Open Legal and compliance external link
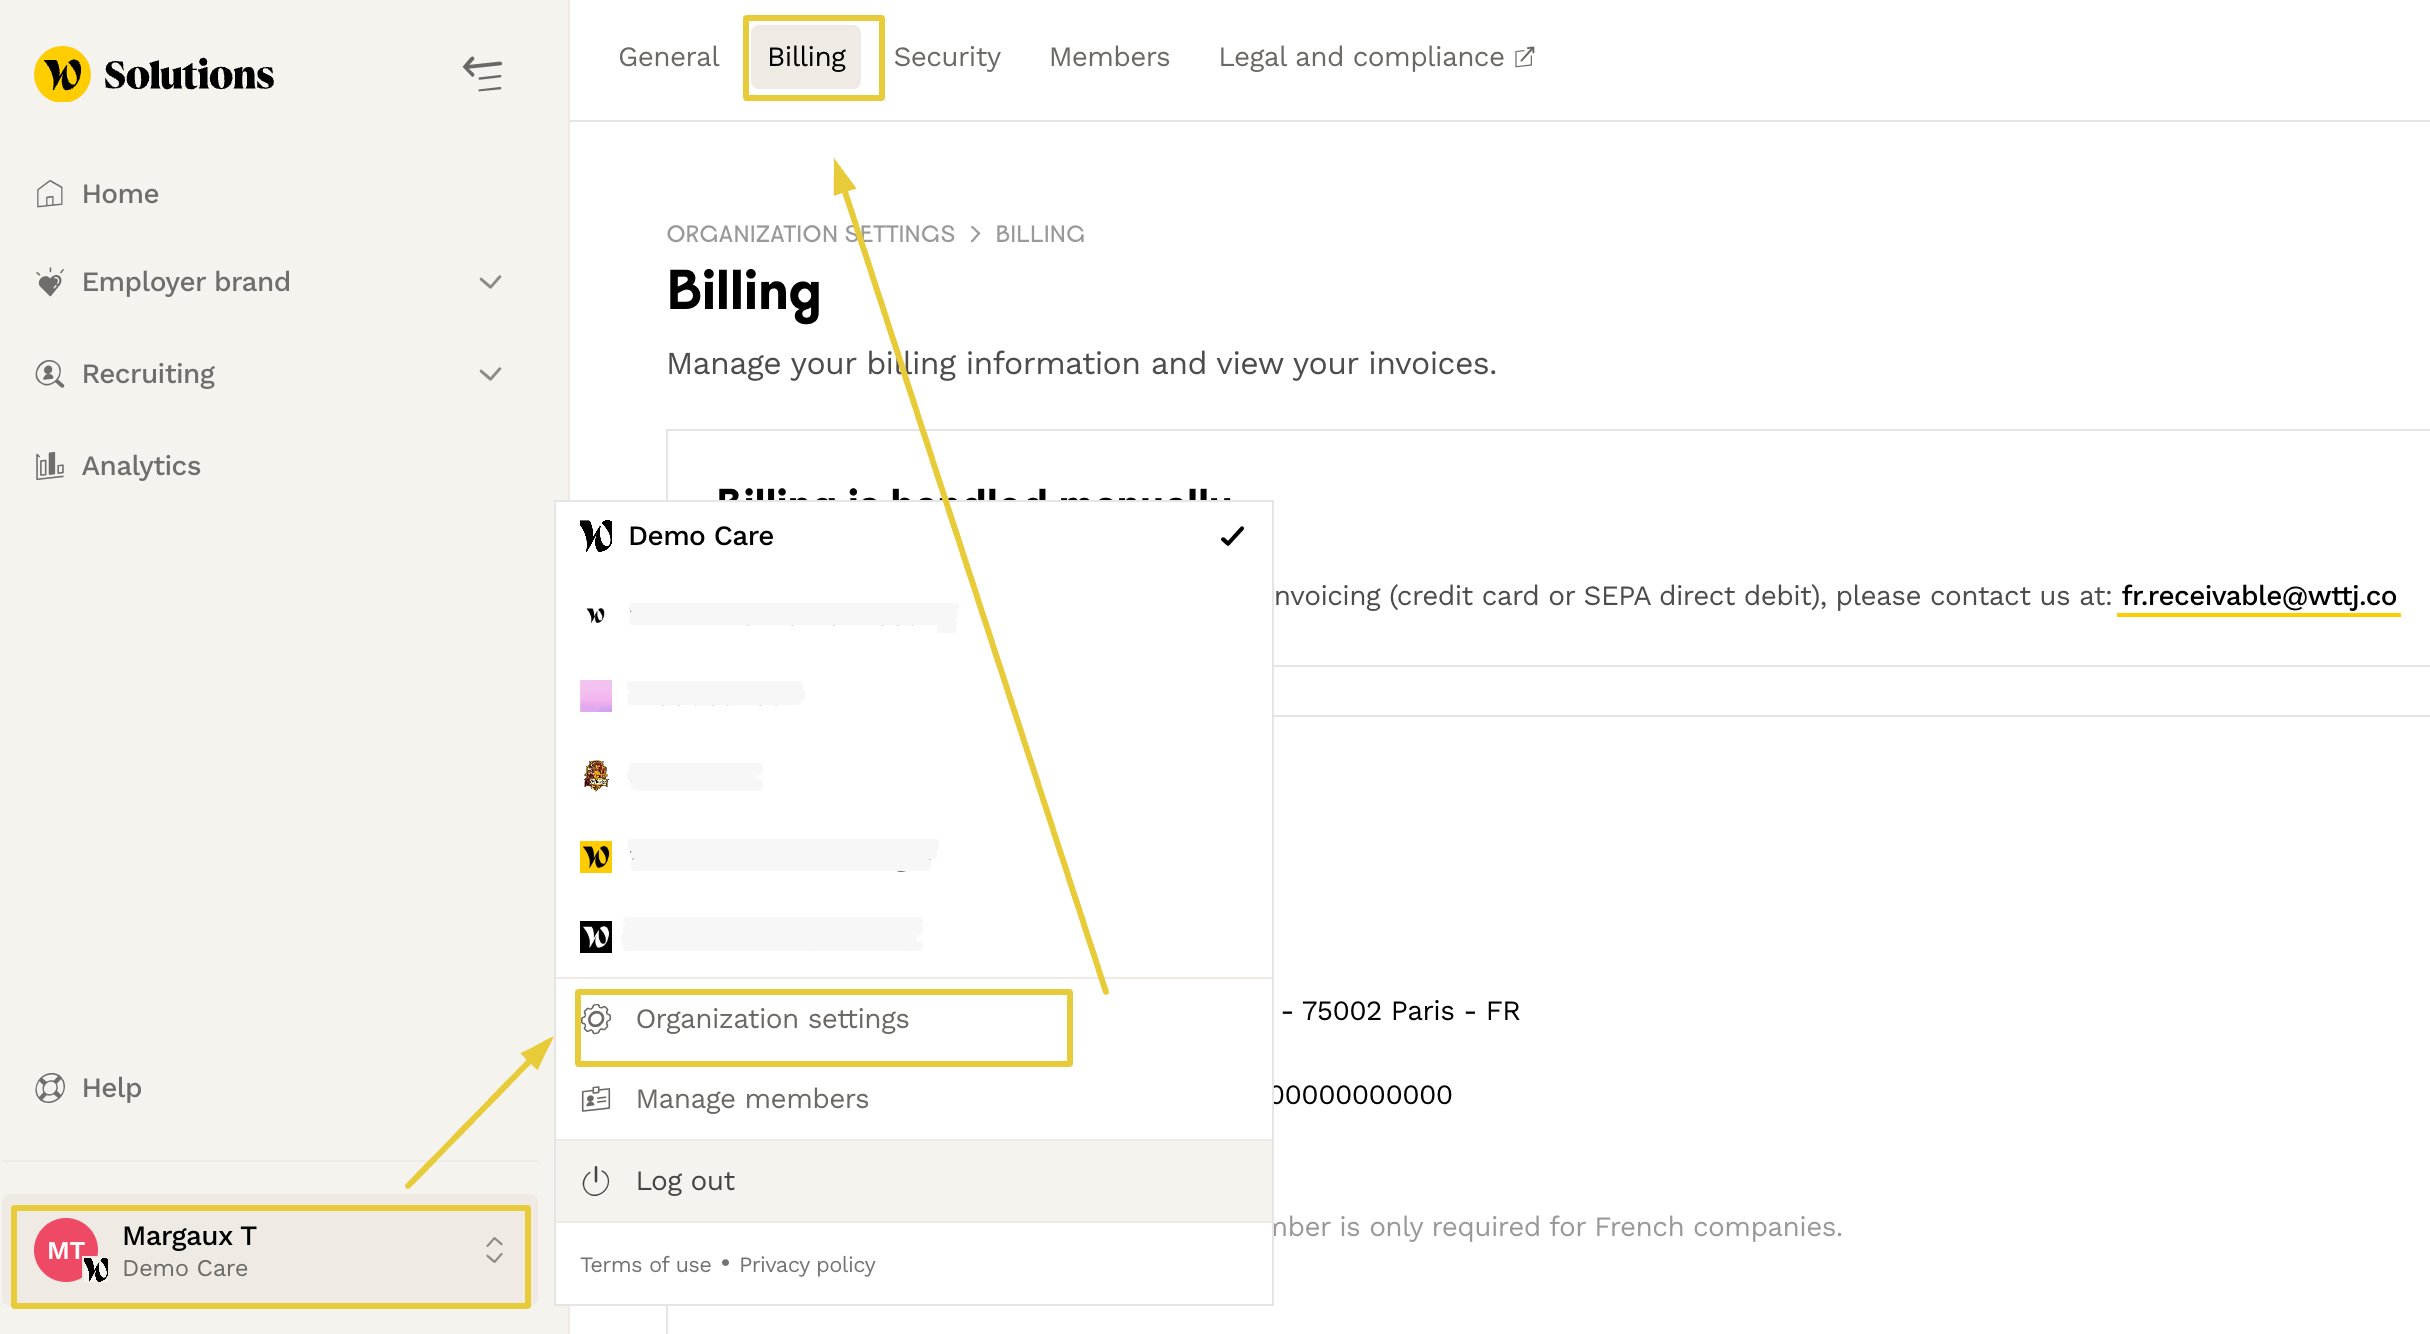 click(1375, 57)
